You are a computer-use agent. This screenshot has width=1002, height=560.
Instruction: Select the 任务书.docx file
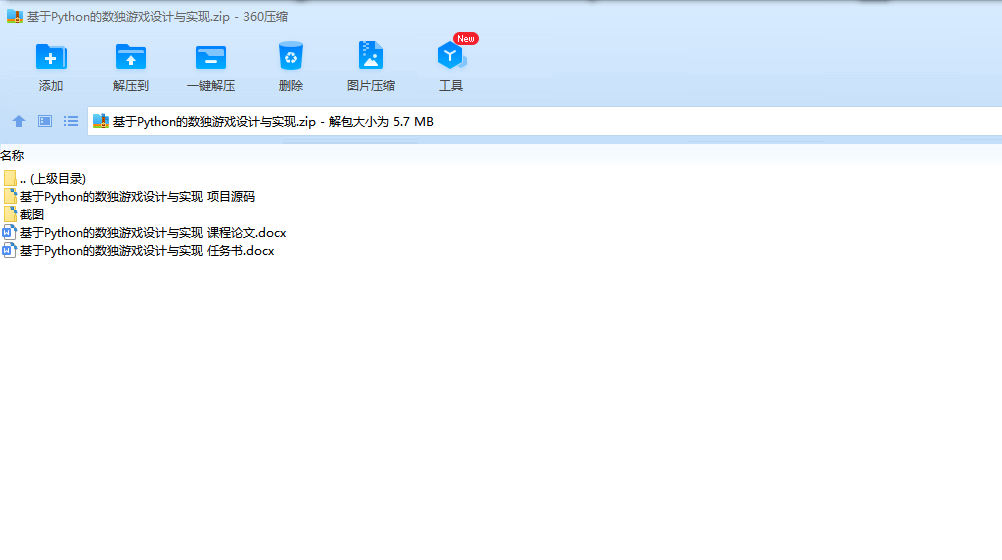point(138,251)
